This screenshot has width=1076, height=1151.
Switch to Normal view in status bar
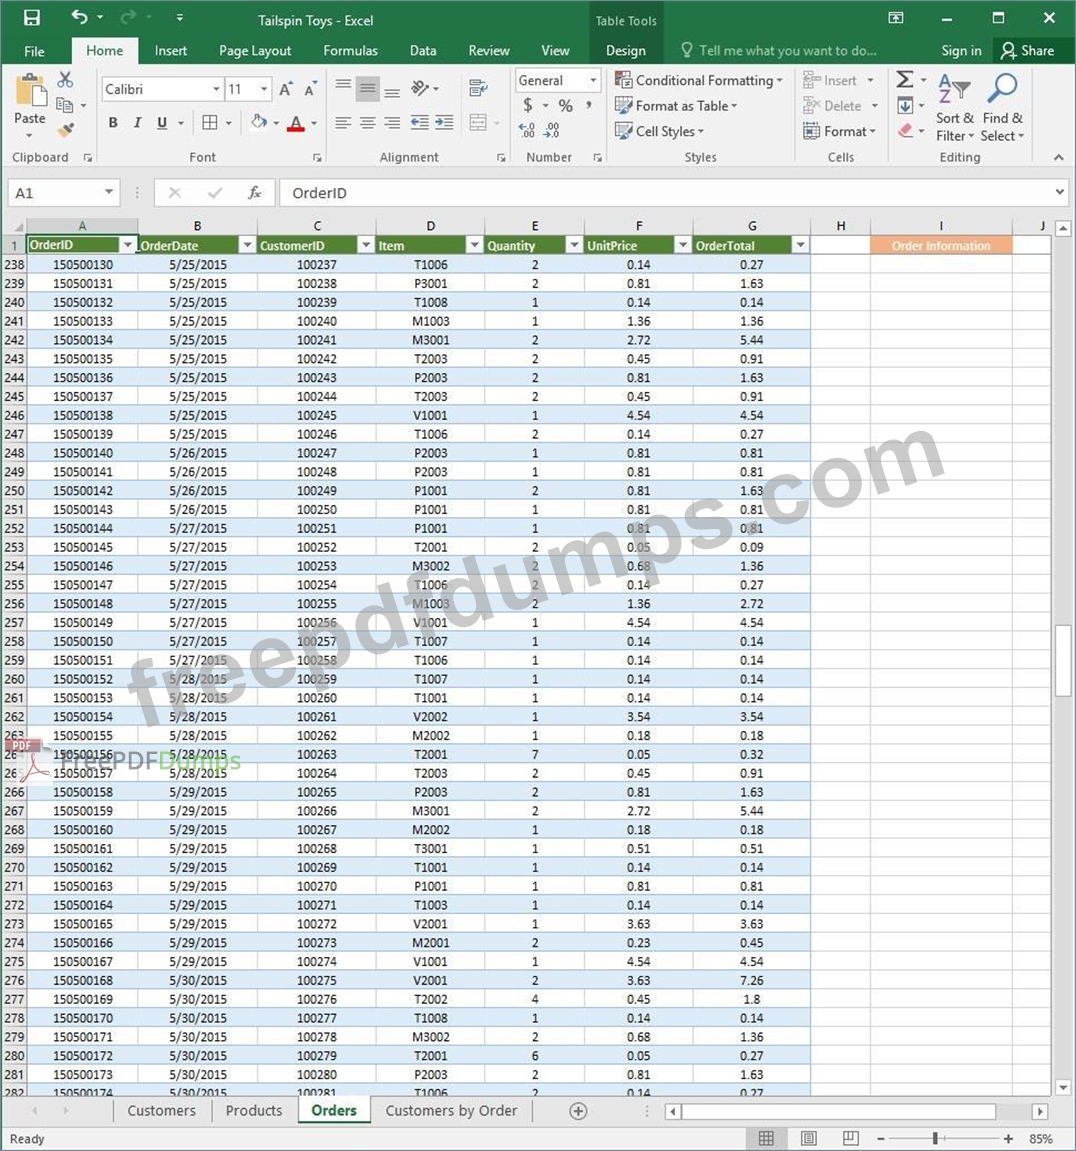(x=766, y=1138)
